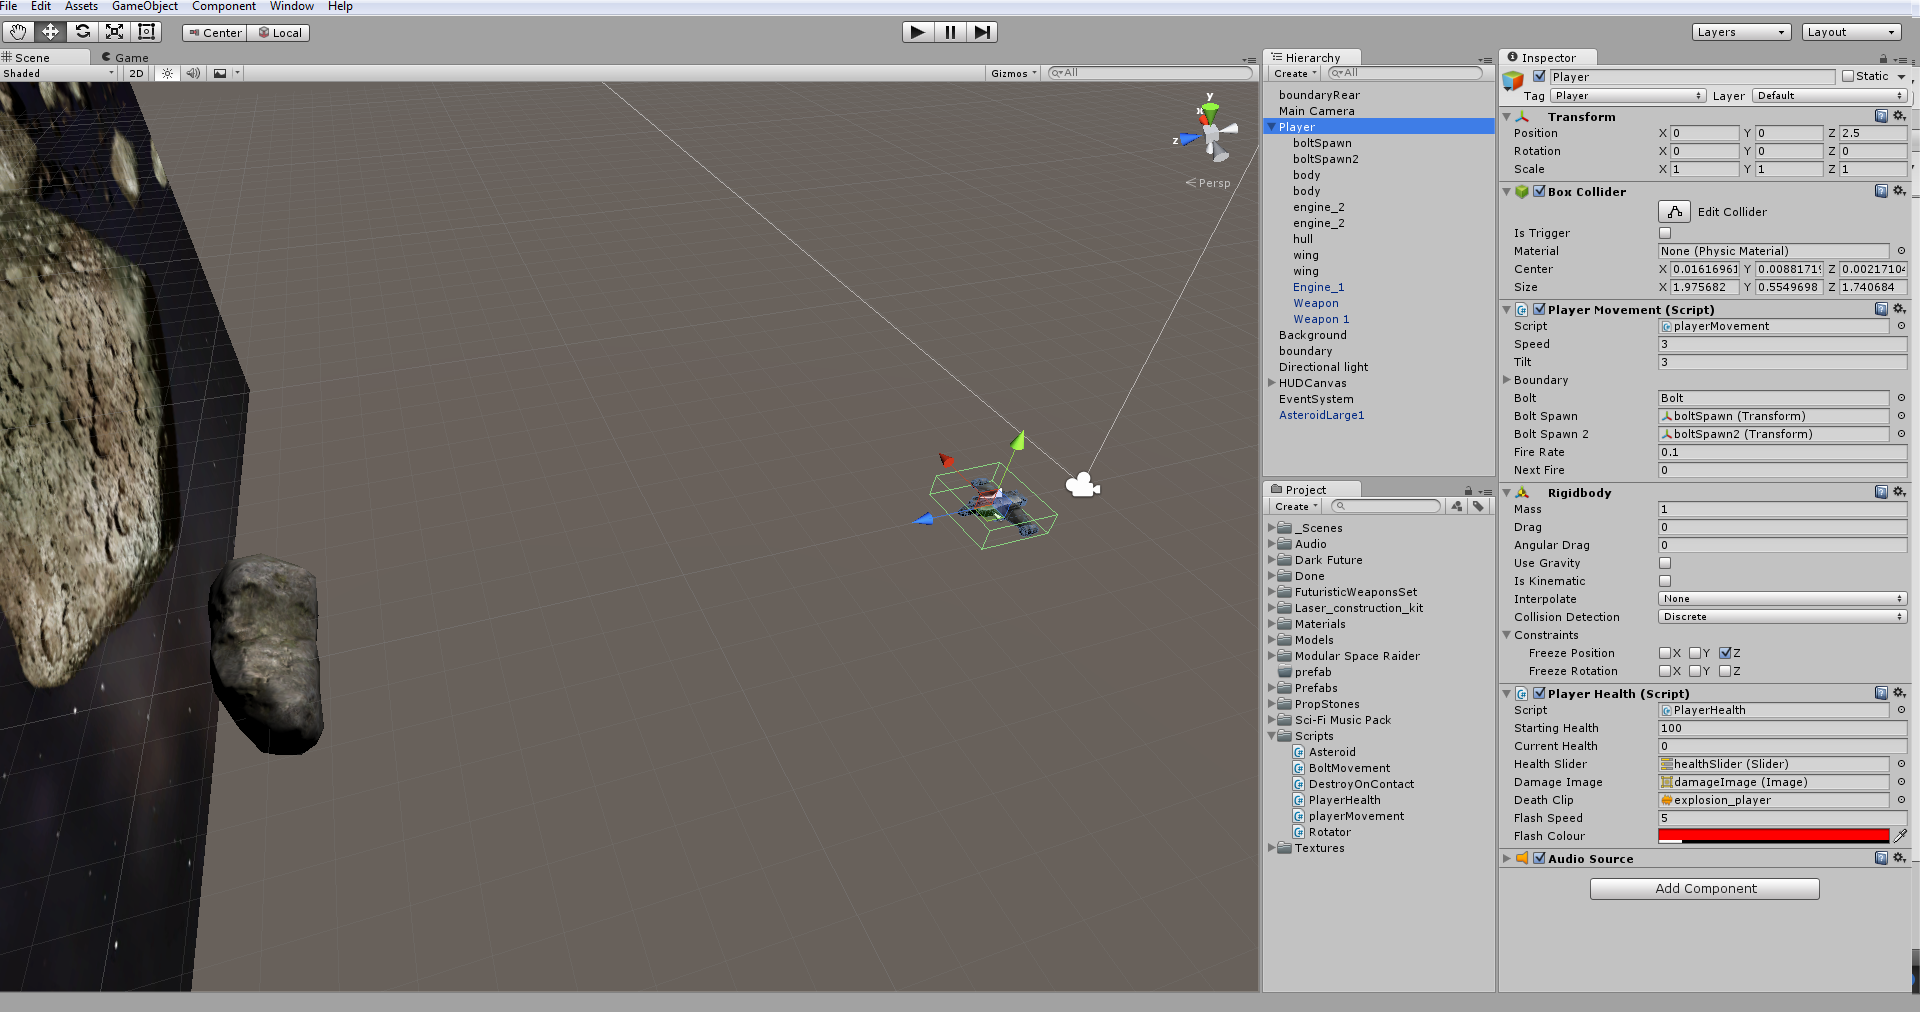
Task: Open Layers dropdown in toolbar
Action: 1741,32
